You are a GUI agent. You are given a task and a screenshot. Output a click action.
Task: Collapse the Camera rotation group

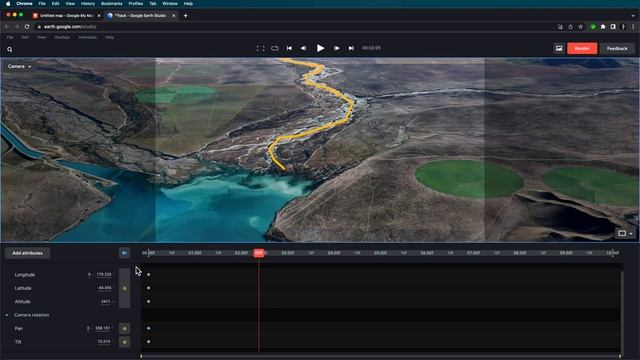[7, 315]
